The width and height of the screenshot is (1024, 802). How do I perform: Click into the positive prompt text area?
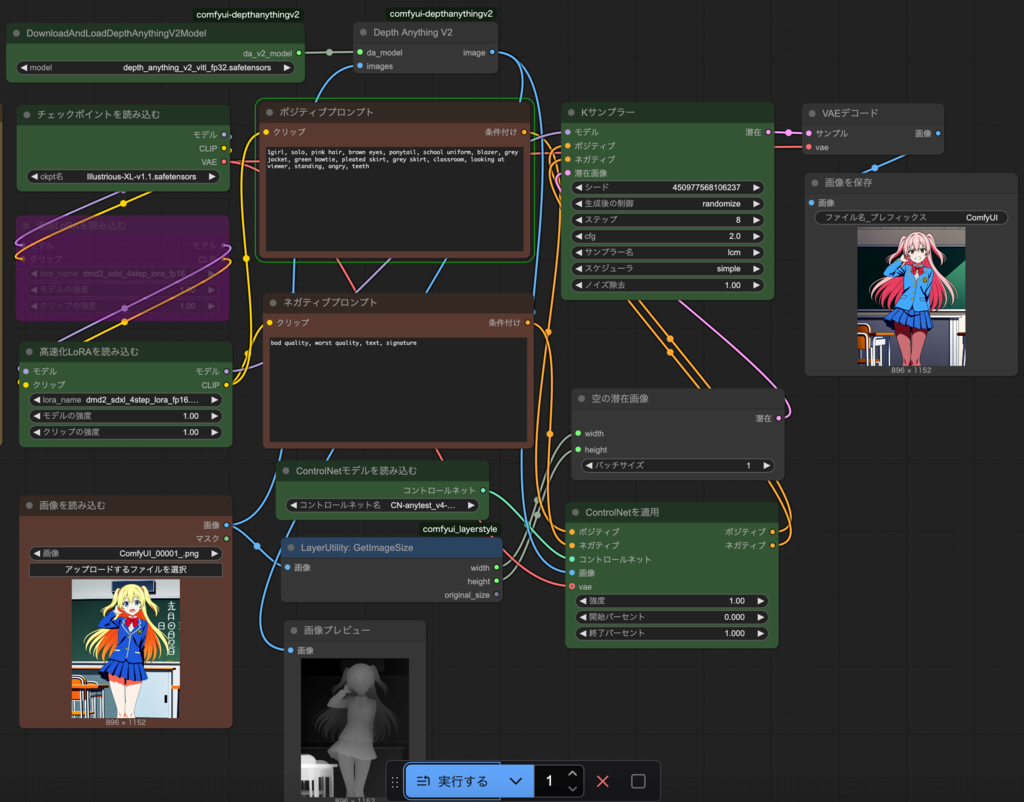[394, 199]
